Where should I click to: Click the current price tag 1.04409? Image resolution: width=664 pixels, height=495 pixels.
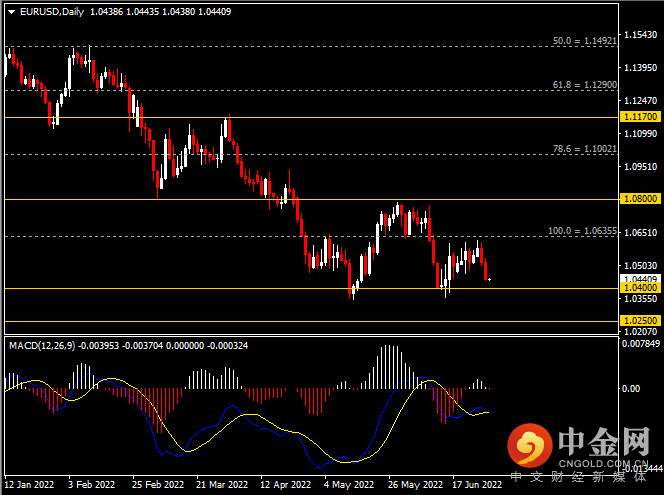tap(640, 279)
